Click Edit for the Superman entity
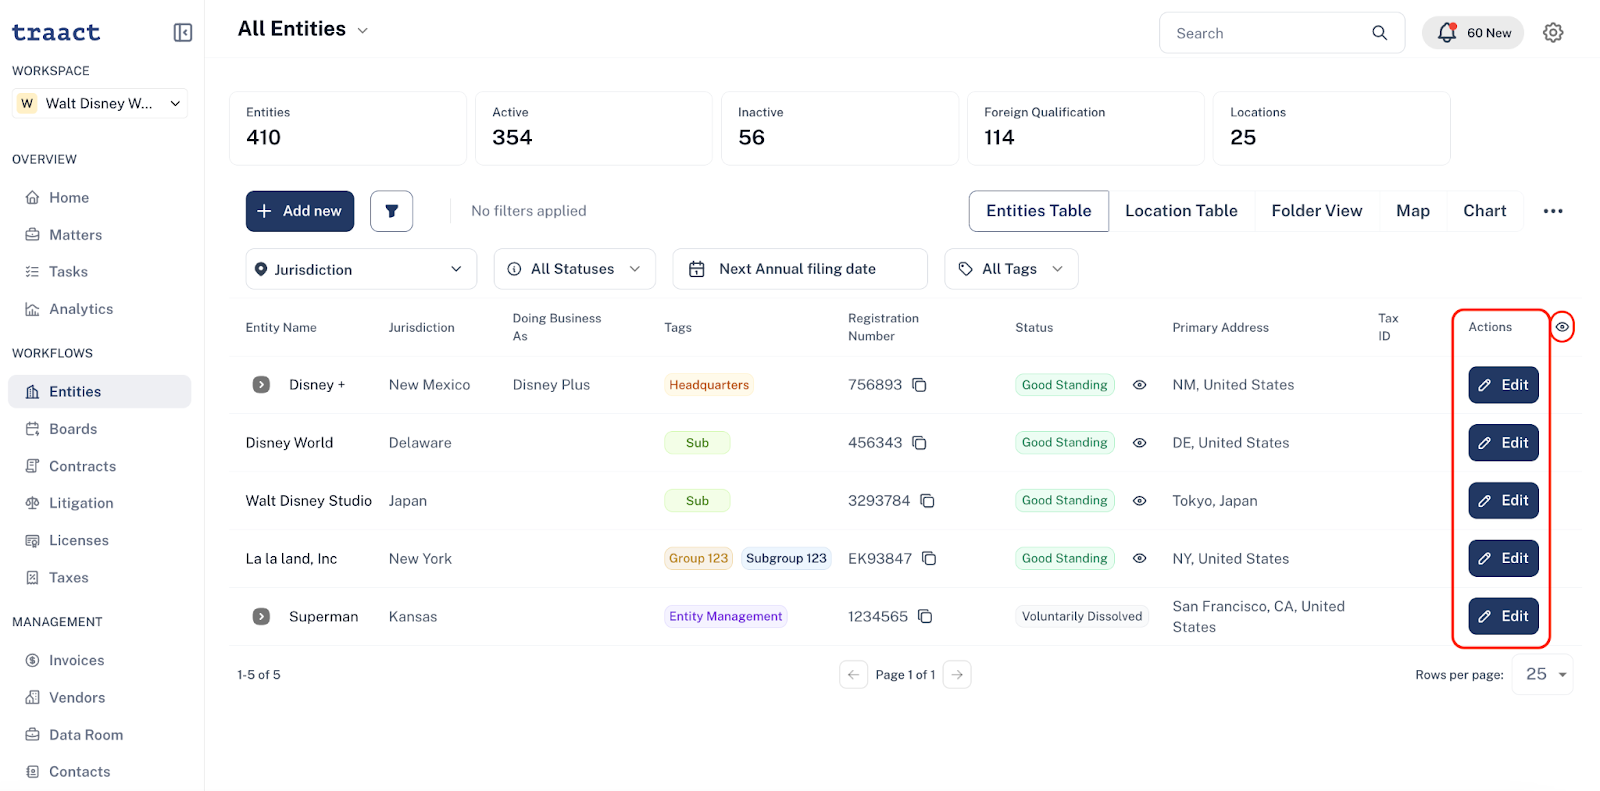Viewport: 1600px width, 791px height. (1503, 616)
